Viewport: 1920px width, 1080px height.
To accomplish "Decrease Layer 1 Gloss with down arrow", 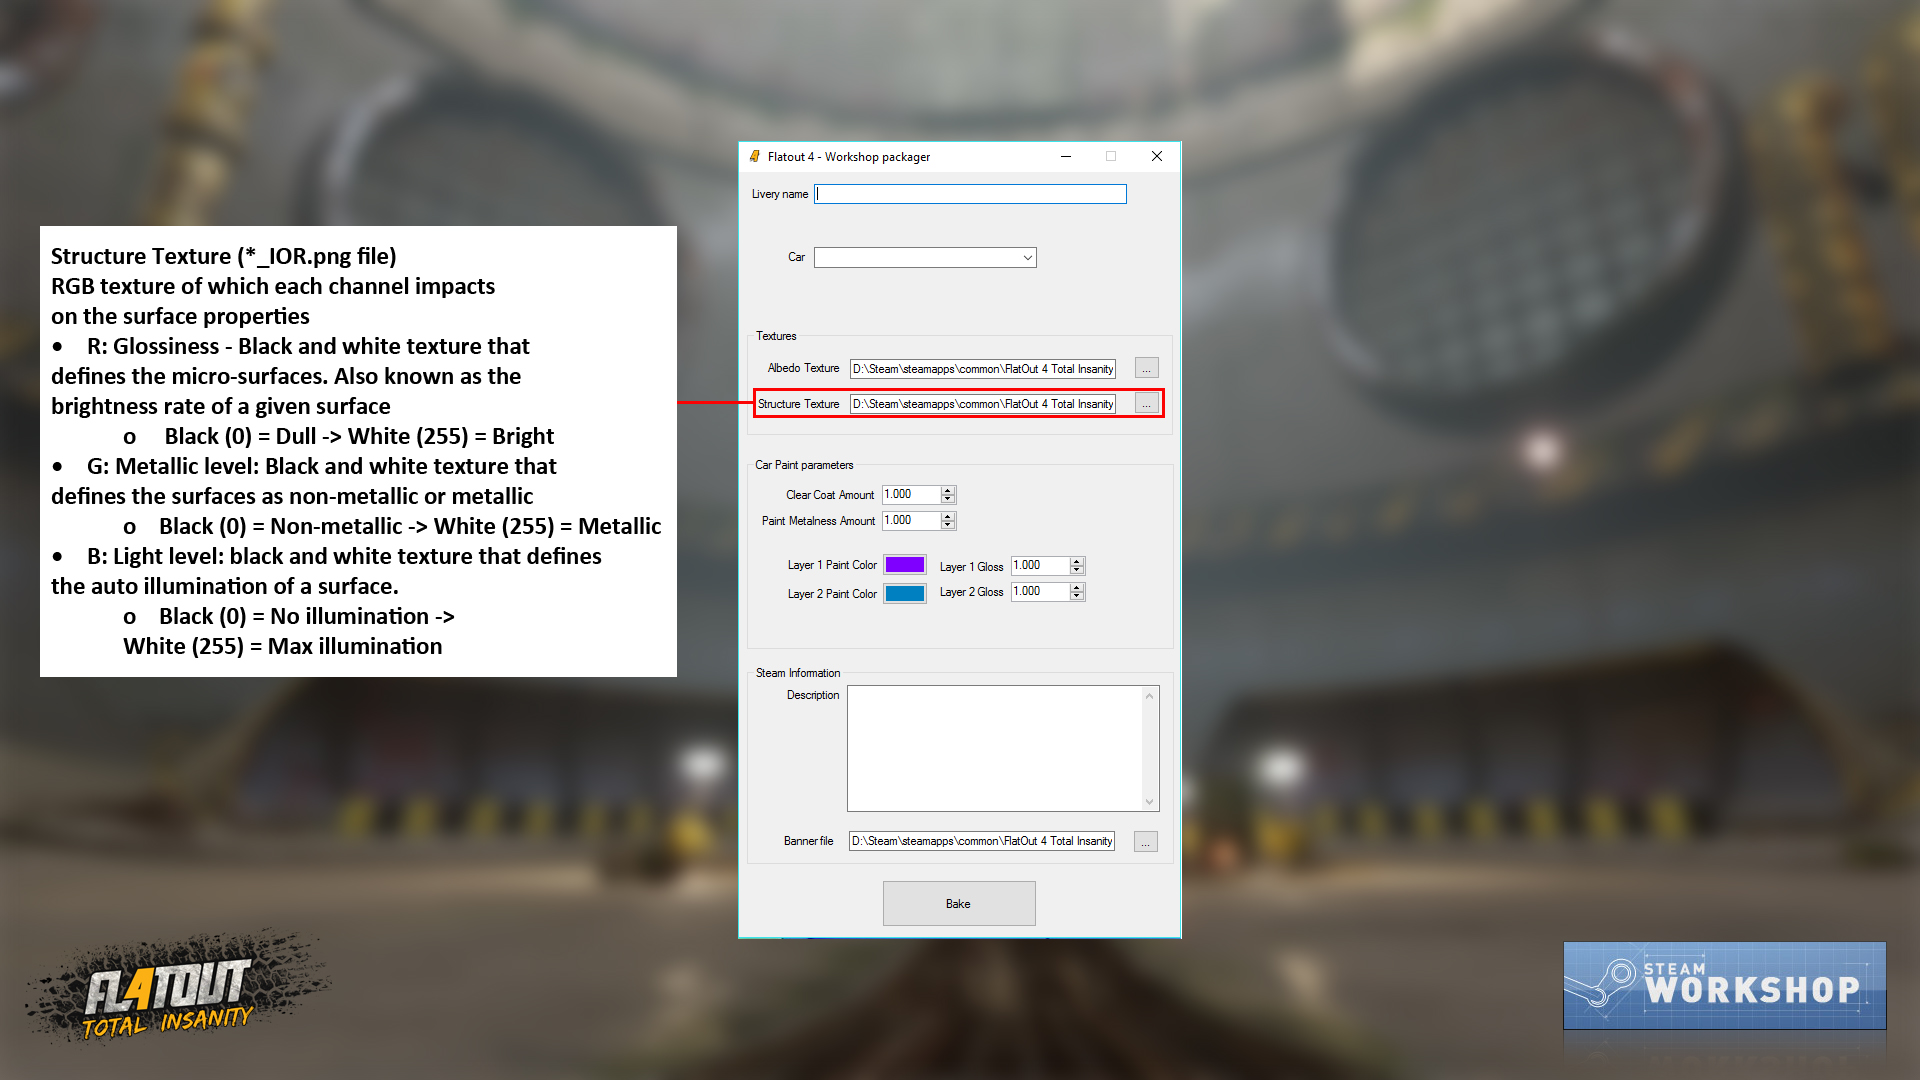I will pyautogui.click(x=1077, y=570).
